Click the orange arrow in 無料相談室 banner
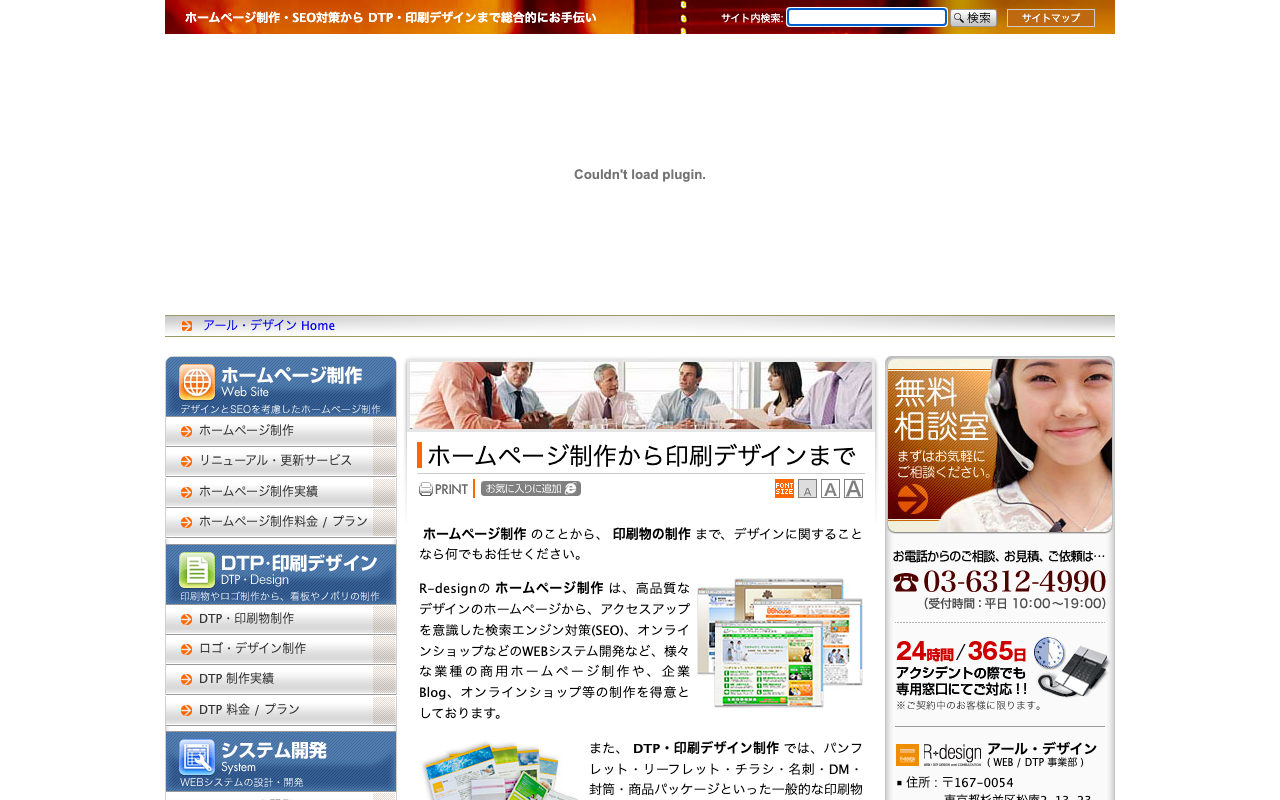 (x=913, y=499)
